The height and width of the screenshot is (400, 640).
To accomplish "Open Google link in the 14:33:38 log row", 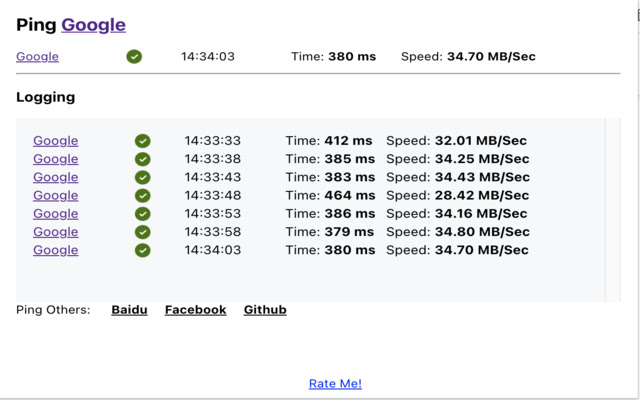I will pyautogui.click(x=55, y=159).
